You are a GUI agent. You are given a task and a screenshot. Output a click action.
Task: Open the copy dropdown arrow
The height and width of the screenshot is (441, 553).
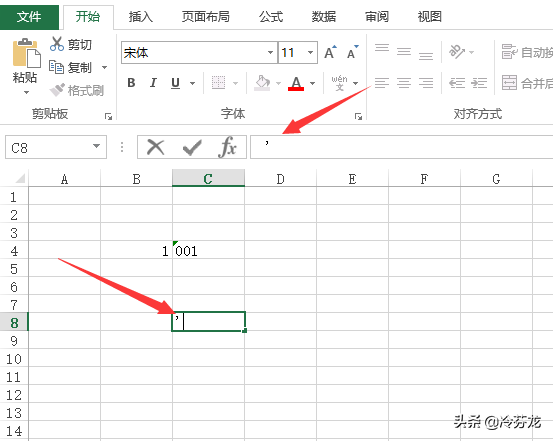click(104, 67)
